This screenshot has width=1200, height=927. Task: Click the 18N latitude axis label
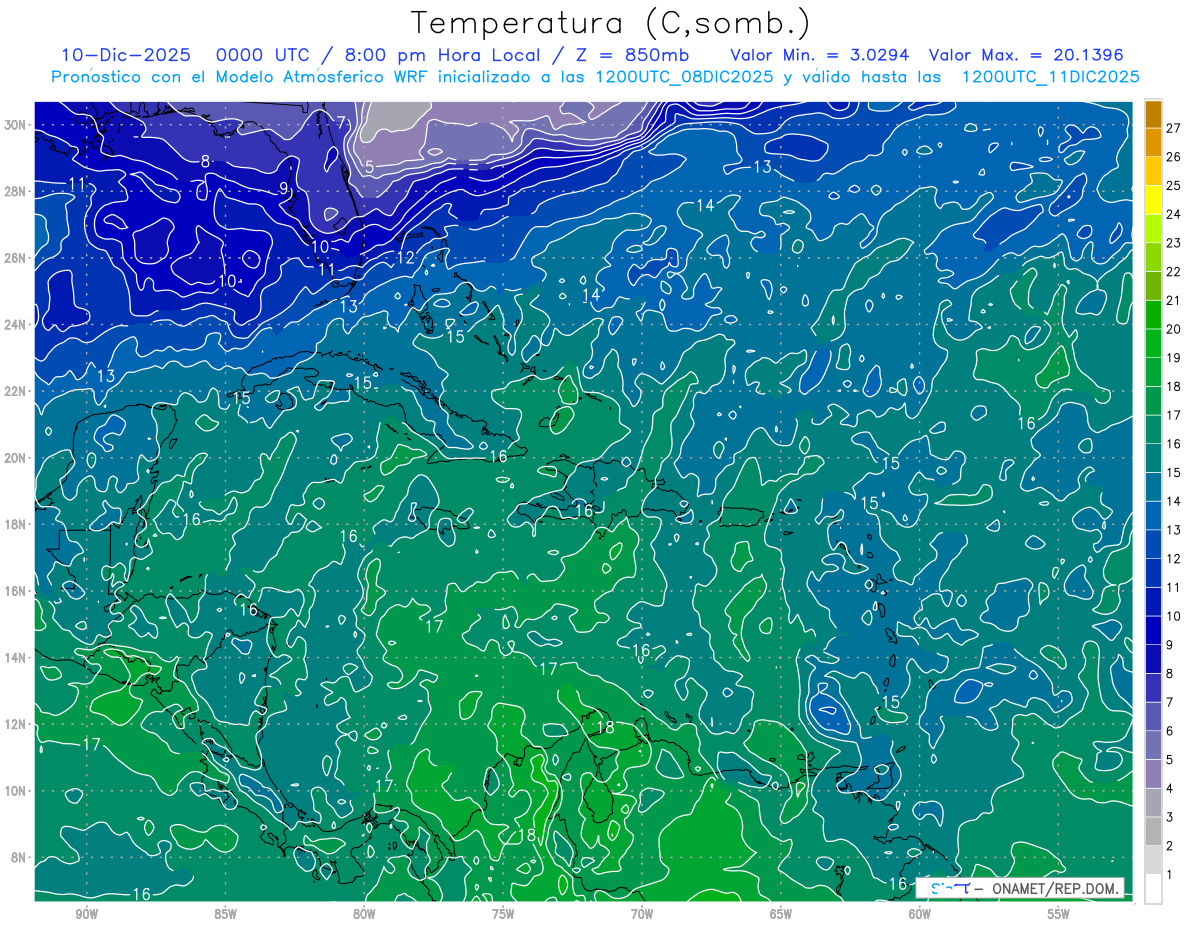(x=17, y=524)
